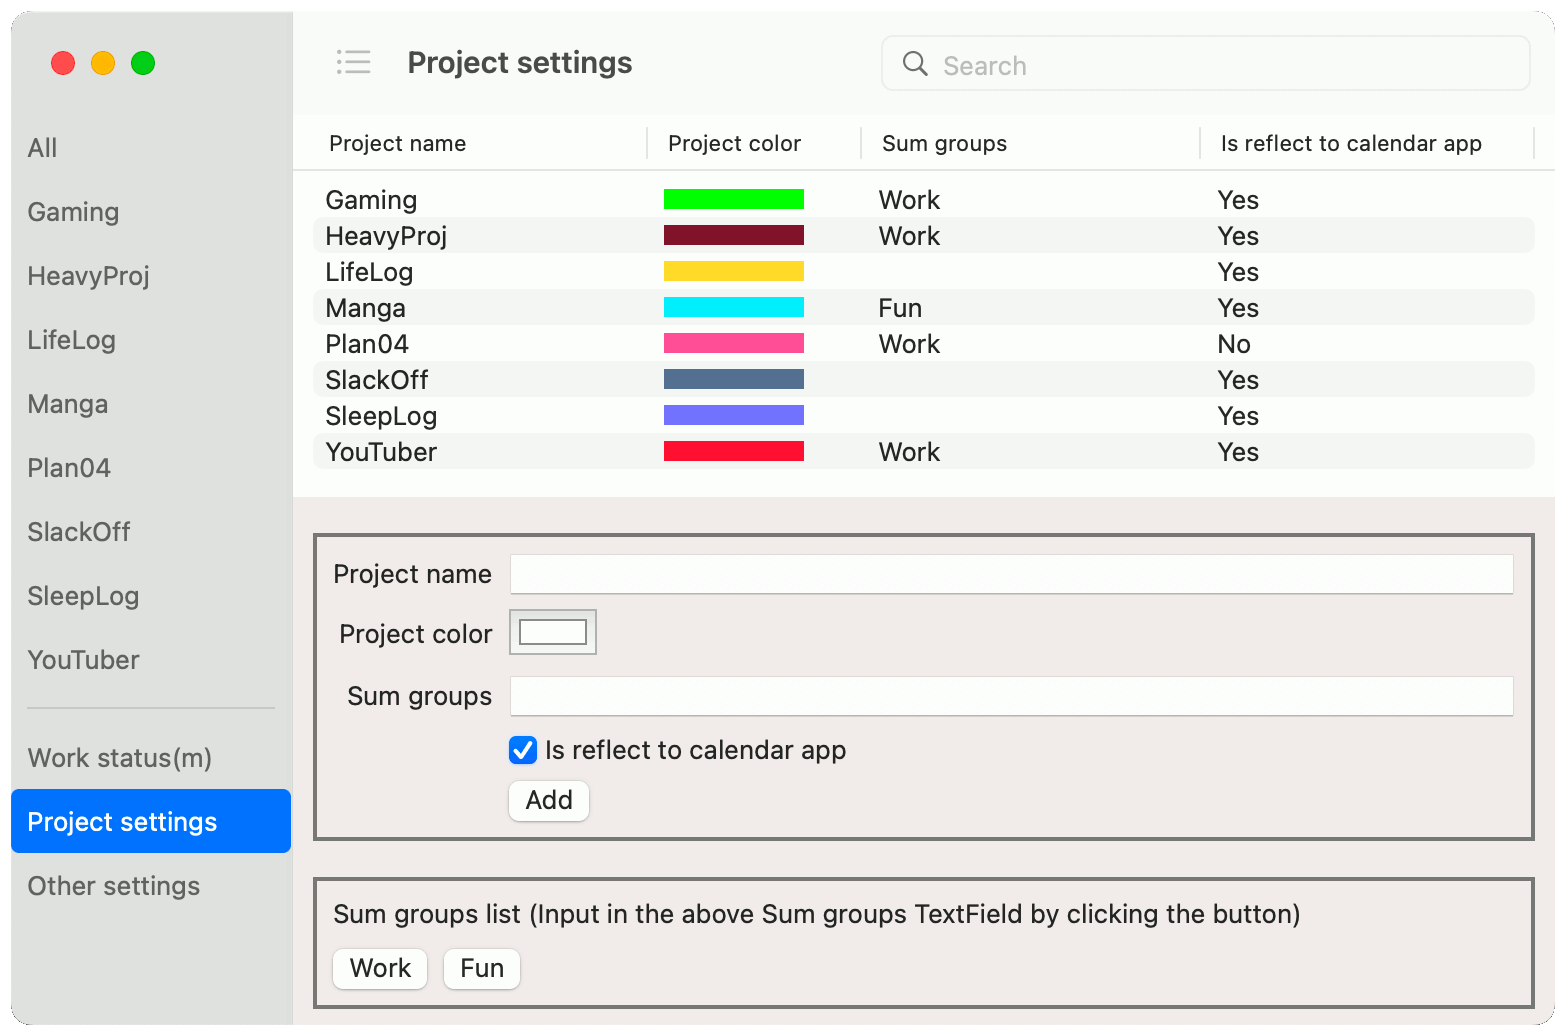This screenshot has width=1566, height=1036.
Task: Click the magnifying glass search icon
Action: coord(914,64)
